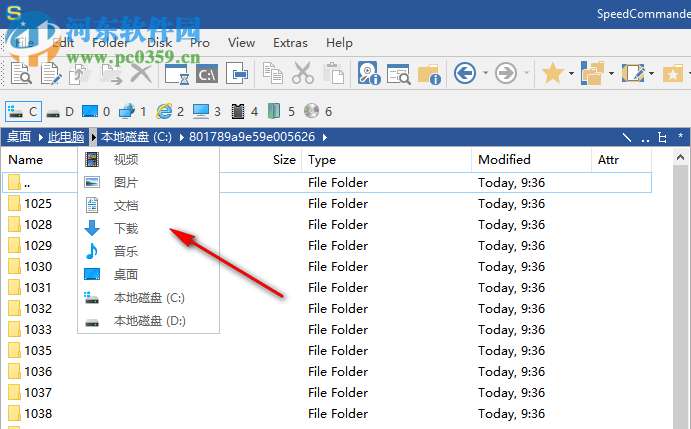This screenshot has height=429, width=691.
Task: Choose 桌面 from the dropdown list
Action: pos(149,274)
